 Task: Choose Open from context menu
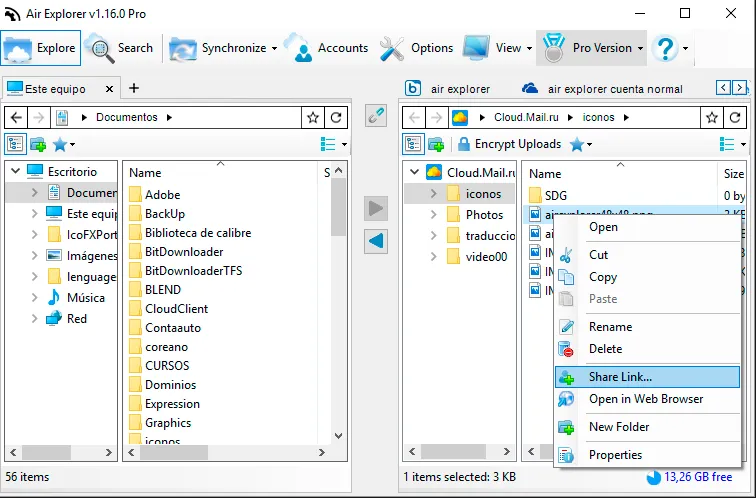[647, 227]
